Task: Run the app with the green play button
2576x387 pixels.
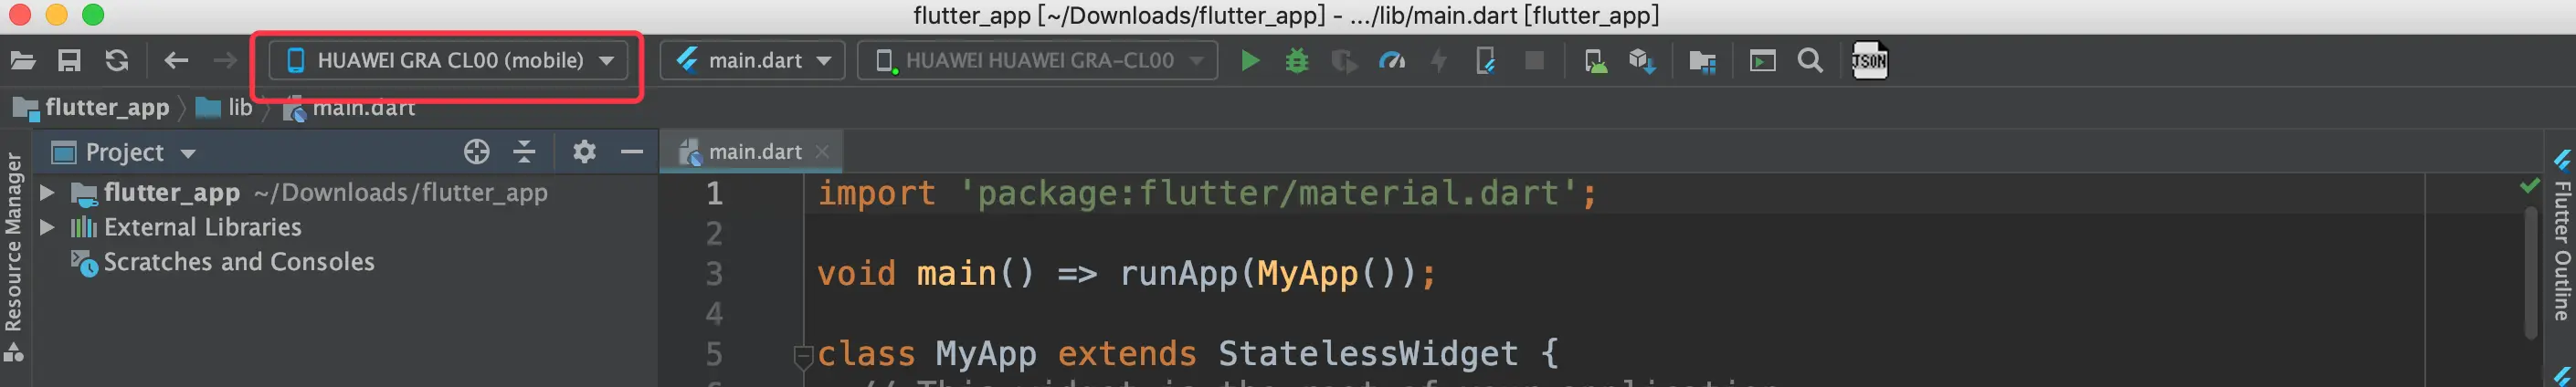Action: click(1249, 61)
